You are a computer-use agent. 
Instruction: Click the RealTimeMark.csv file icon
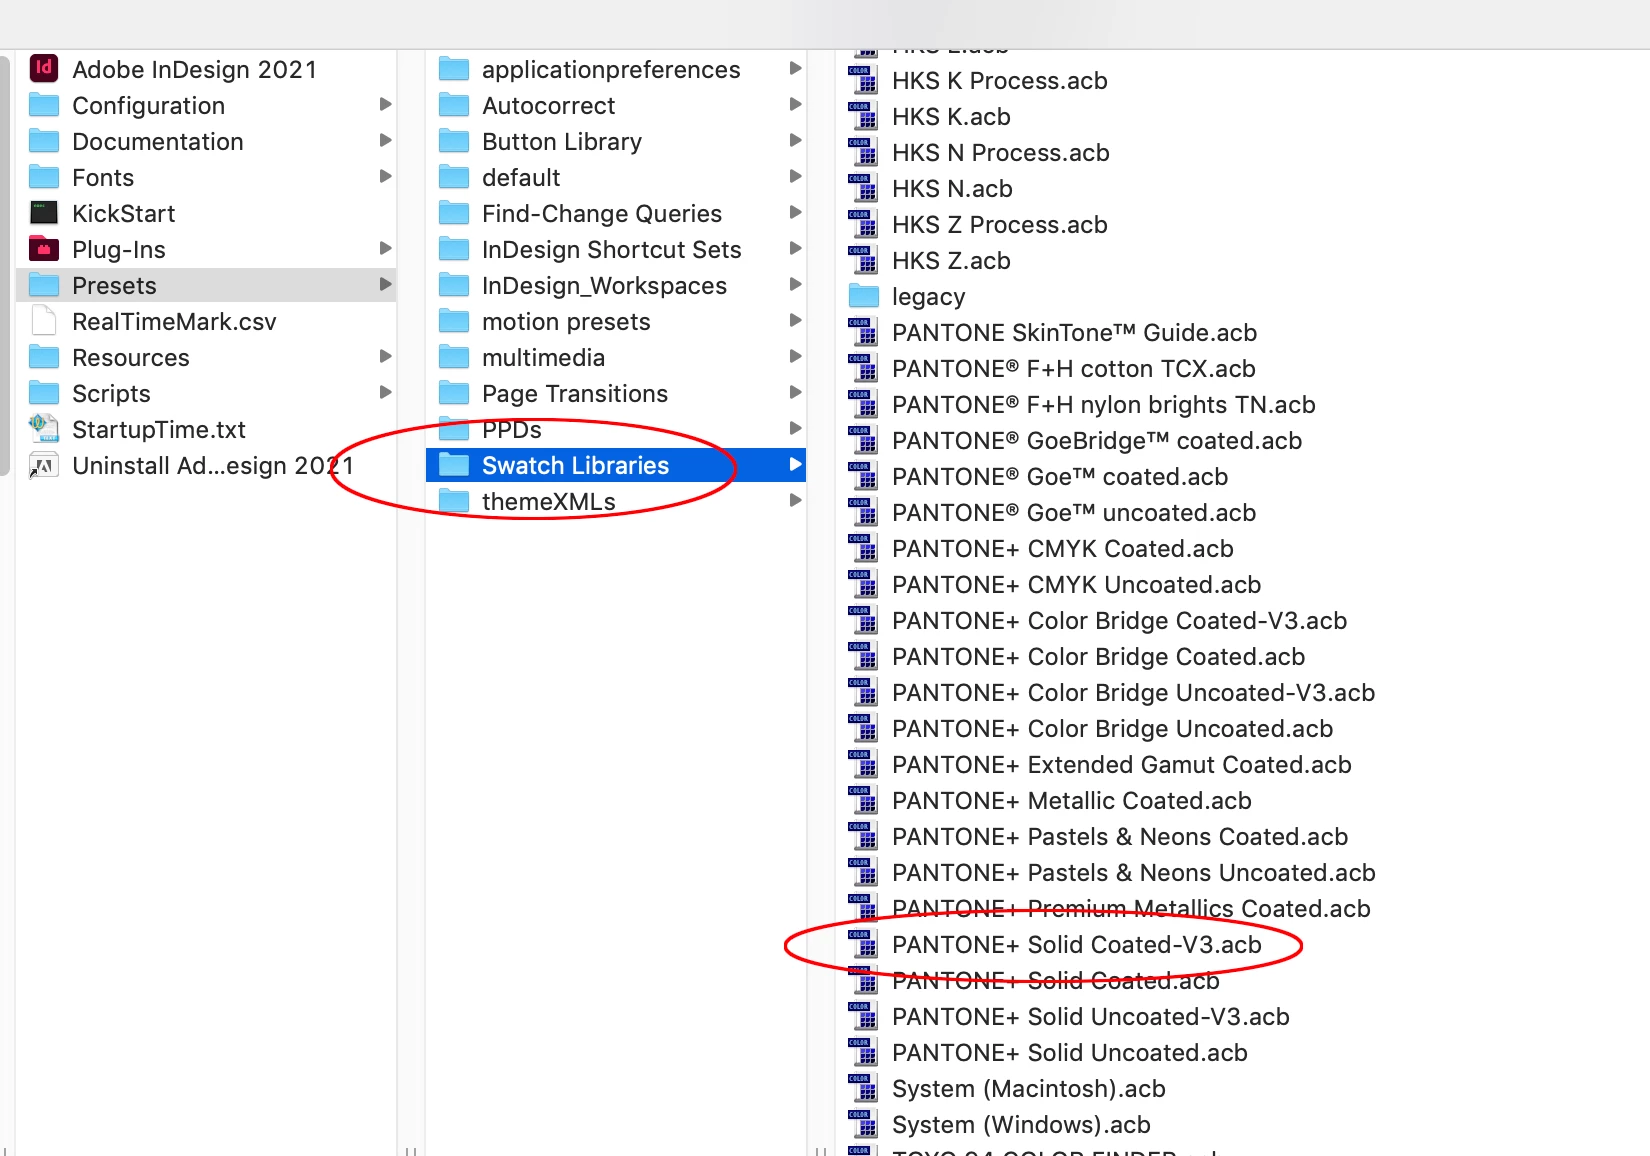coord(44,321)
